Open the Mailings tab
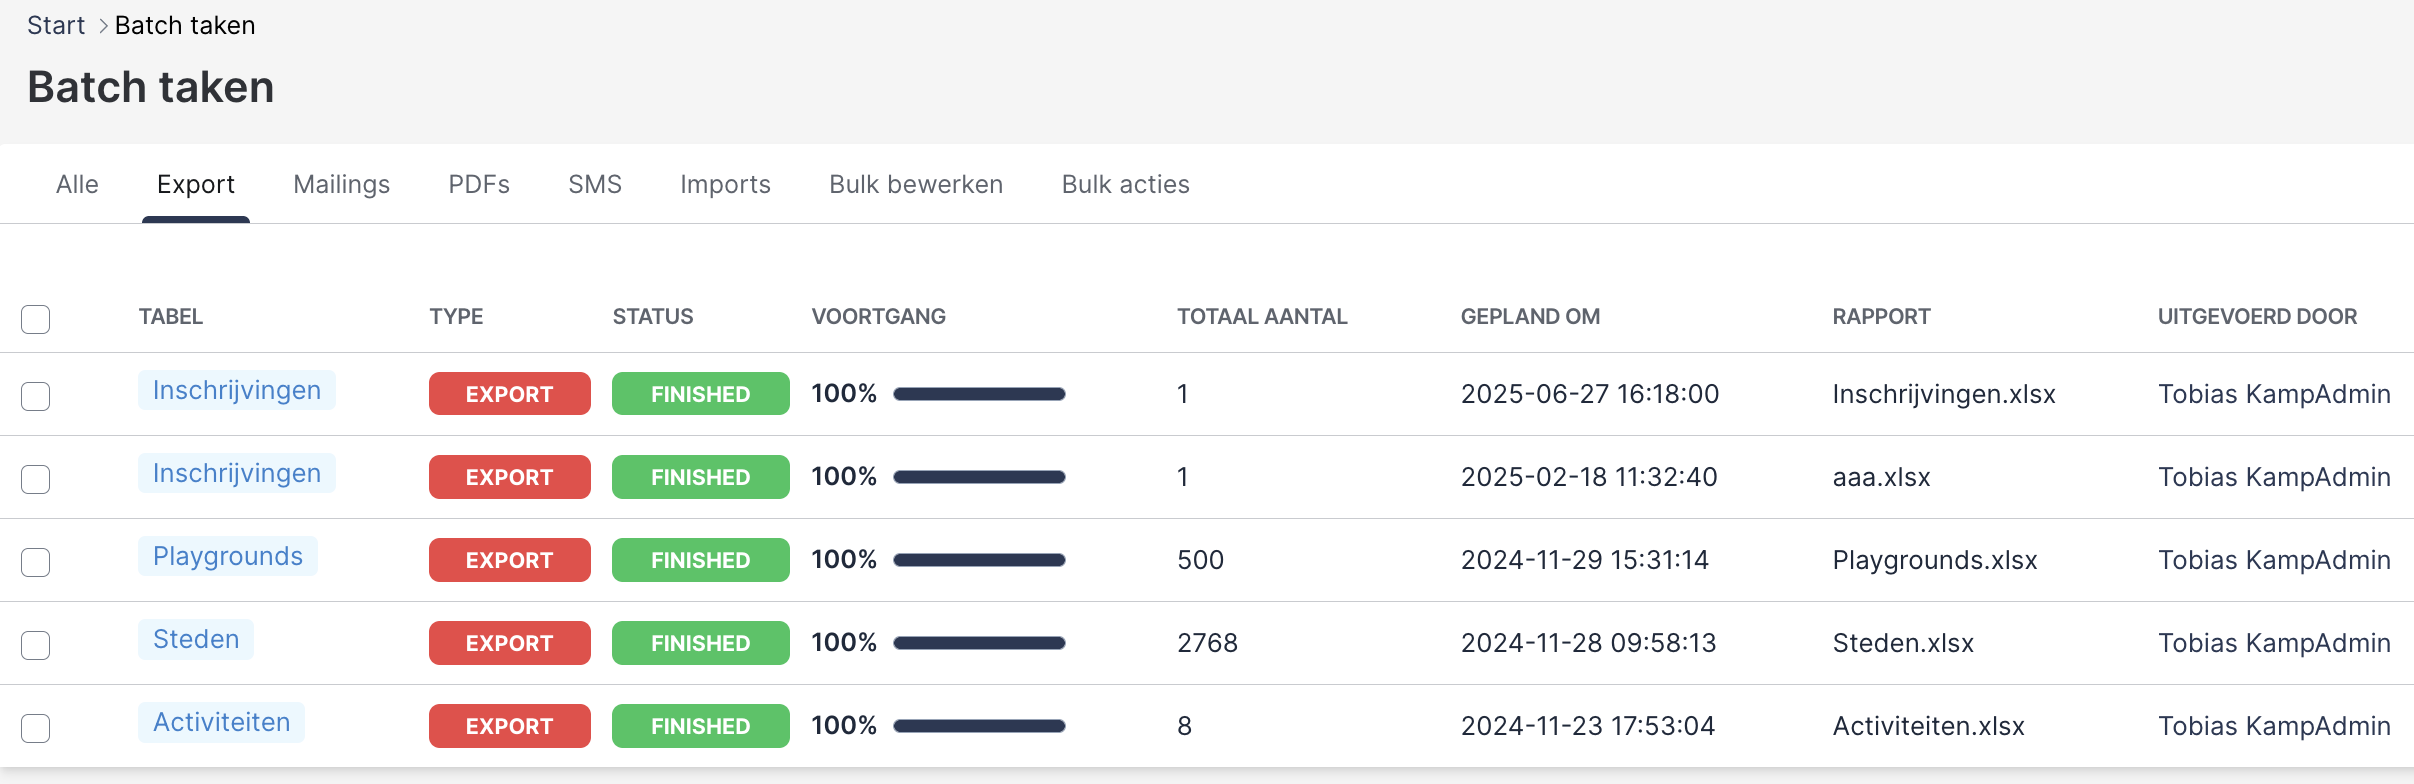The height and width of the screenshot is (784, 2414). 341,185
